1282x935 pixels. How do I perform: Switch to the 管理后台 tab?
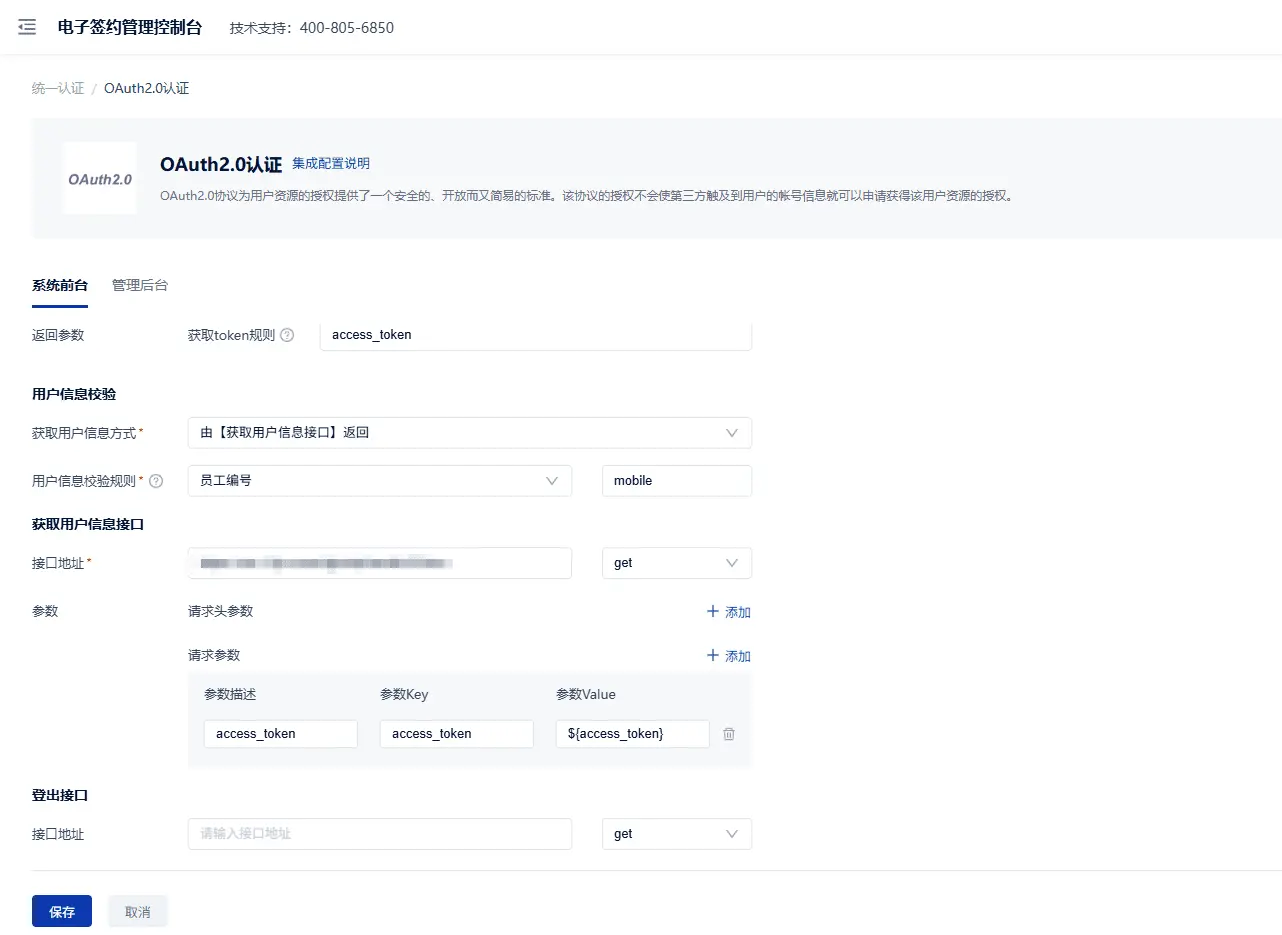(140, 286)
